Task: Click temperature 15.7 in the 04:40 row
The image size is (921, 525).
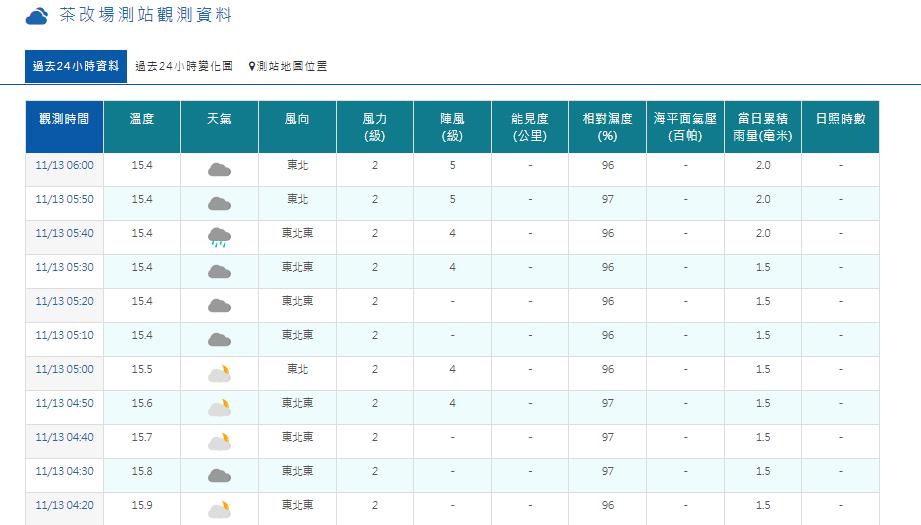Action: coord(142,438)
